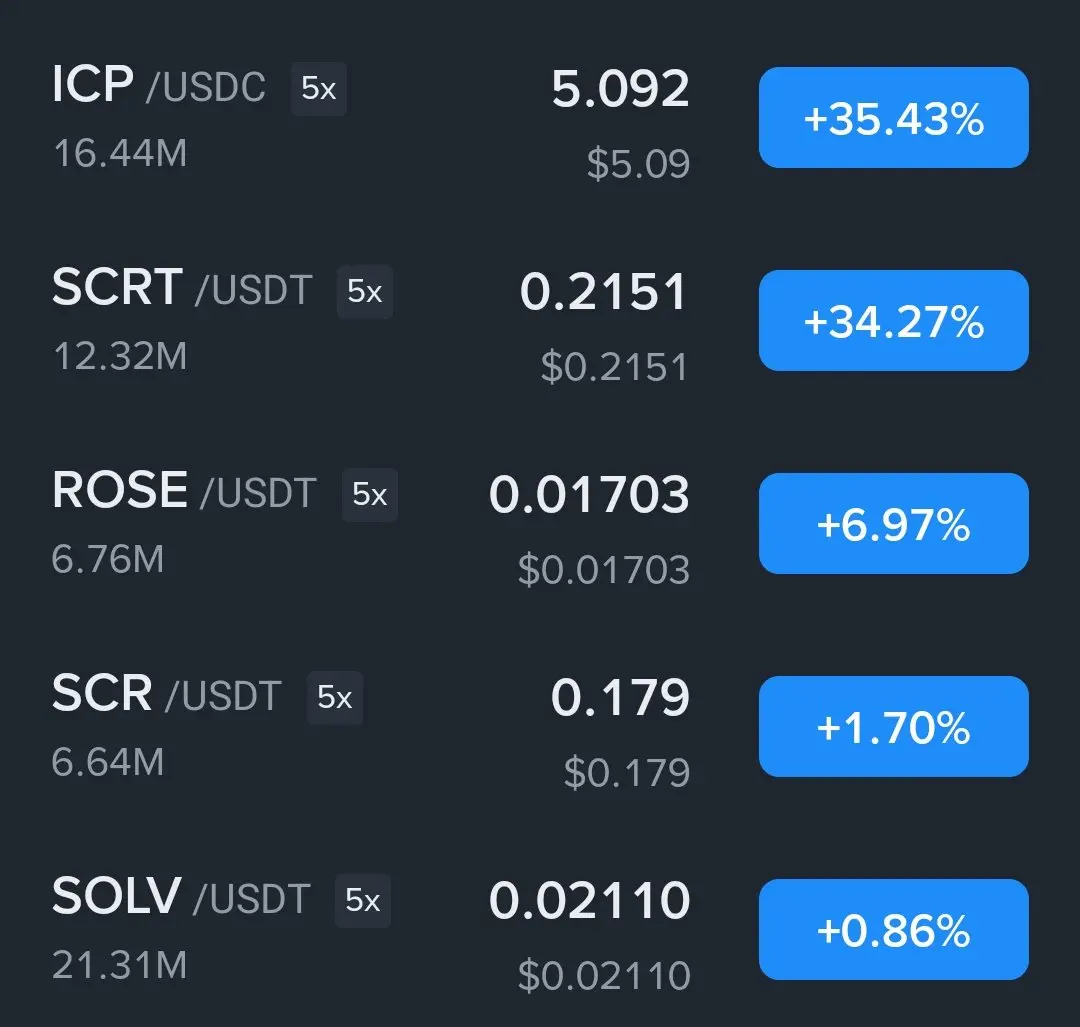Open the ROSE/USDT trading pair
1080x1027 pixels.
pyautogui.click(x=185, y=491)
